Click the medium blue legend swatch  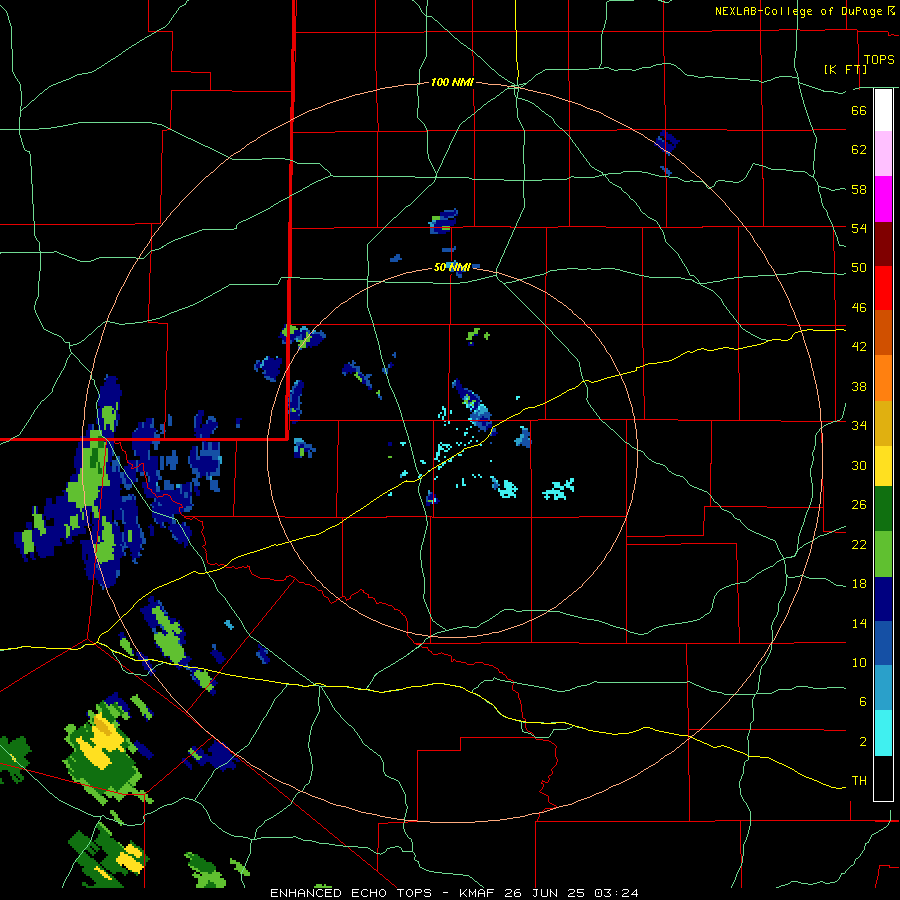[x=883, y=643]
